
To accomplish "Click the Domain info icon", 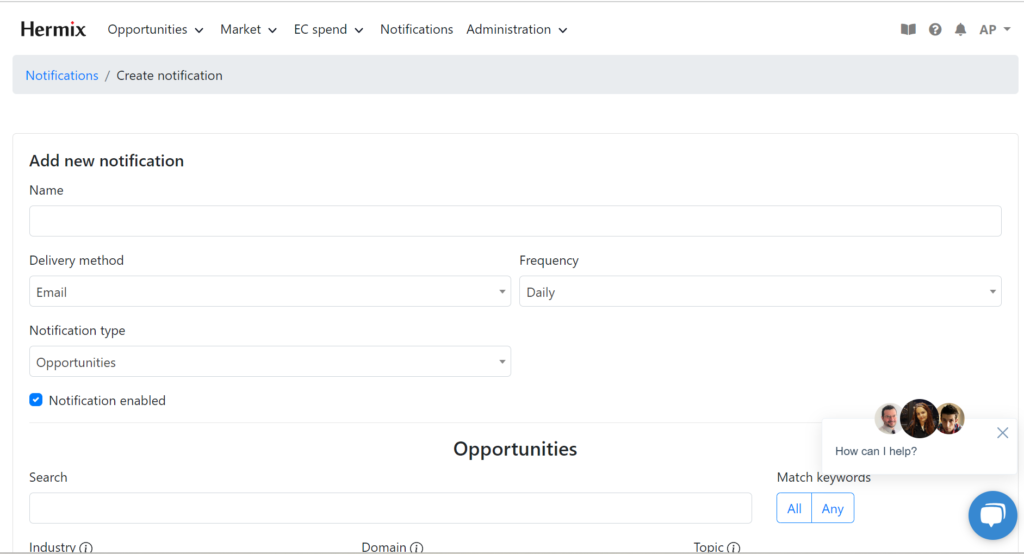I will coord(416,547).
